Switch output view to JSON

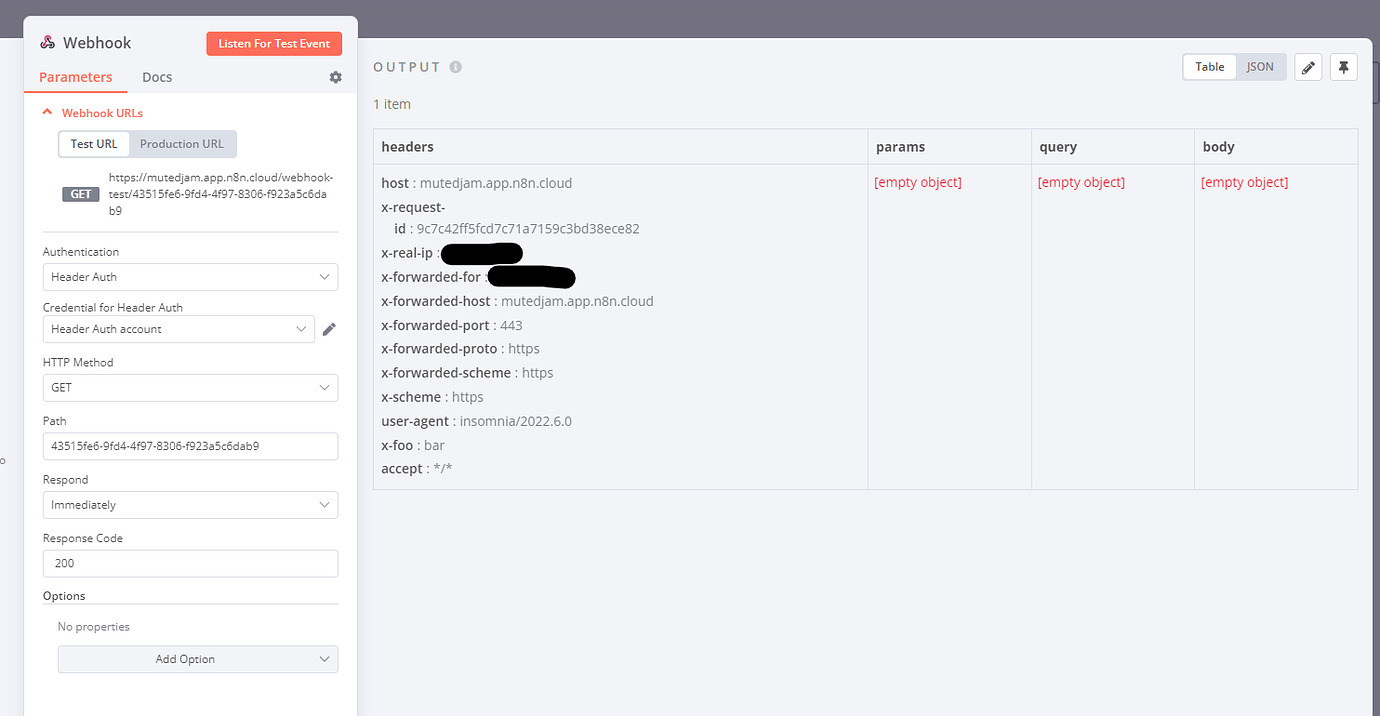coord(1260,66)
